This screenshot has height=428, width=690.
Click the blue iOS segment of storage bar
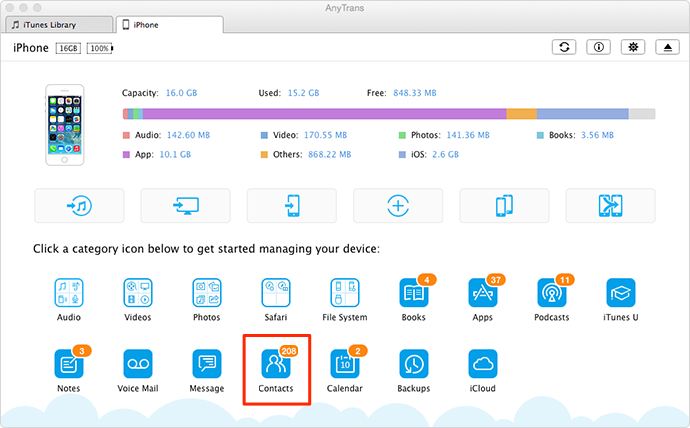583,114
